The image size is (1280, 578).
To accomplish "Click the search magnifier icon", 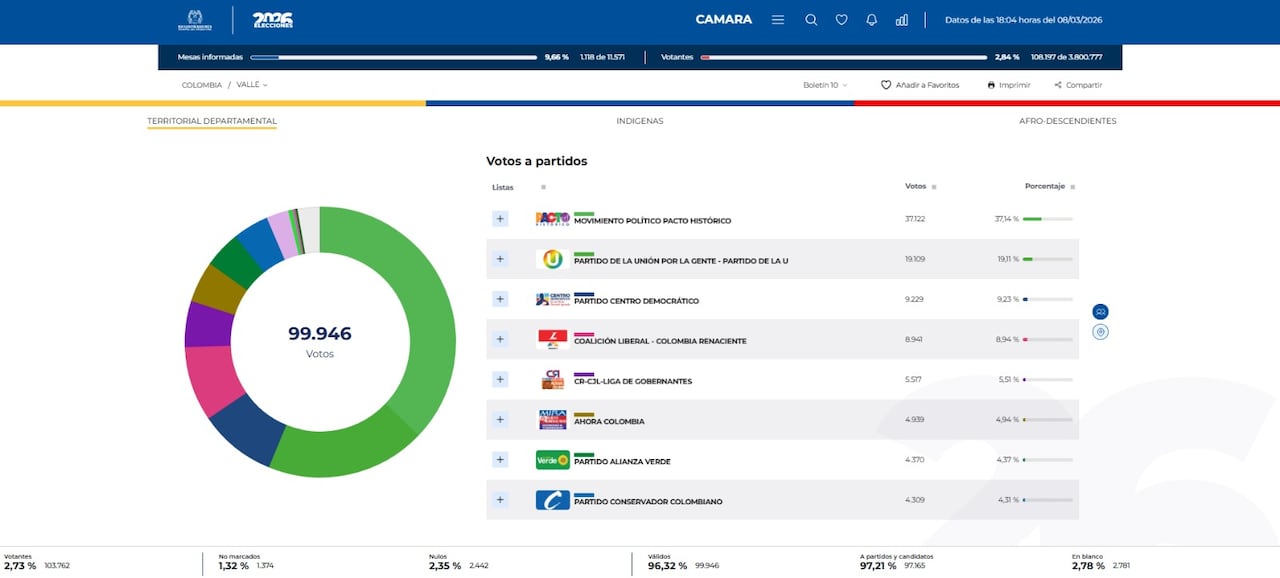I will pyautogui.click(x=811, y=20).
